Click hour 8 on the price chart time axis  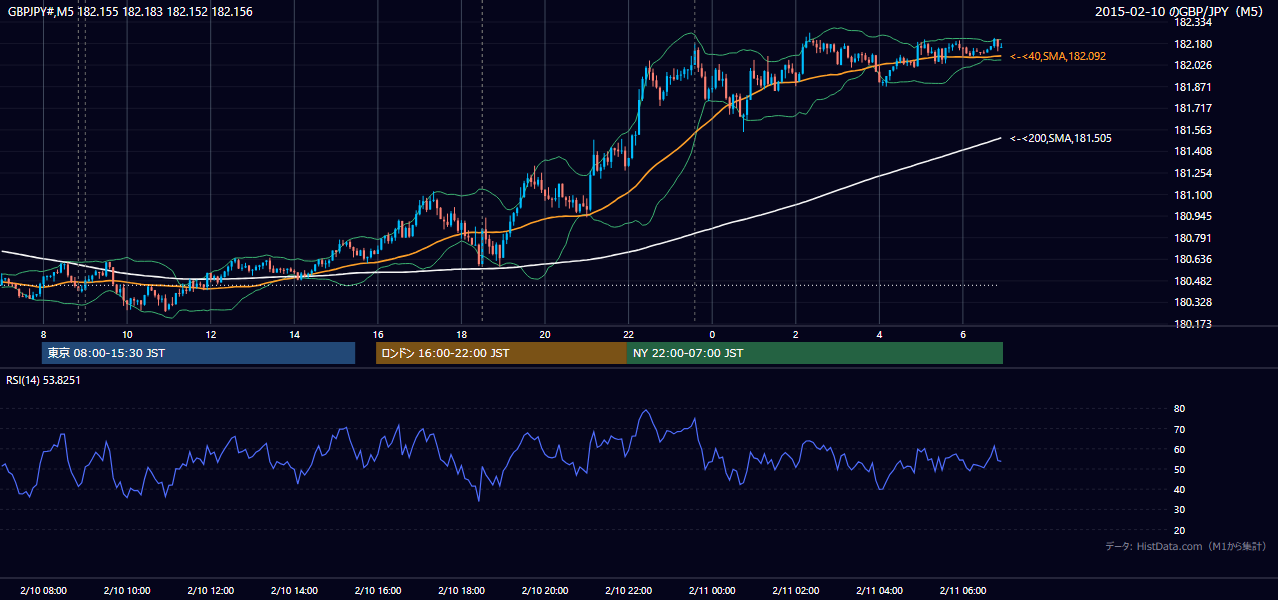tap(43, 333)
